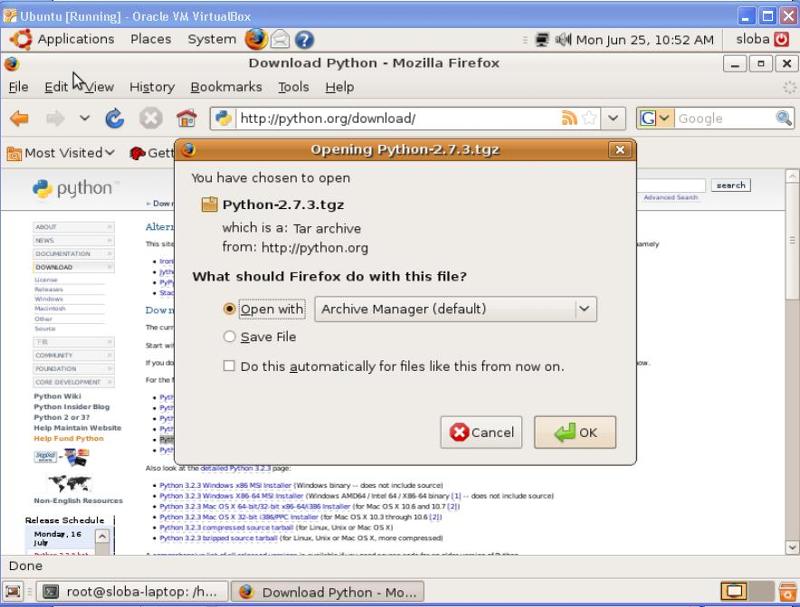Click into the URL address field
Viewport: 800px width, 607px height.
pyautogui.click(x=398, y=118)
